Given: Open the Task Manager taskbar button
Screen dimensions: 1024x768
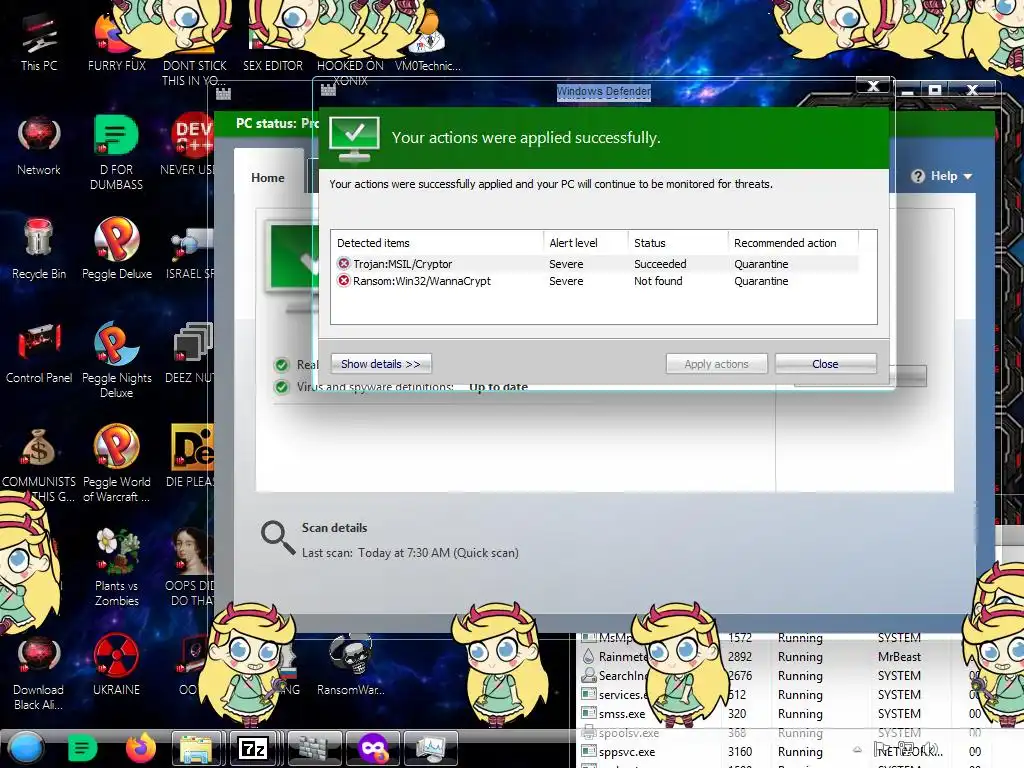Looking at the screenshot, I should pos(430,748).
